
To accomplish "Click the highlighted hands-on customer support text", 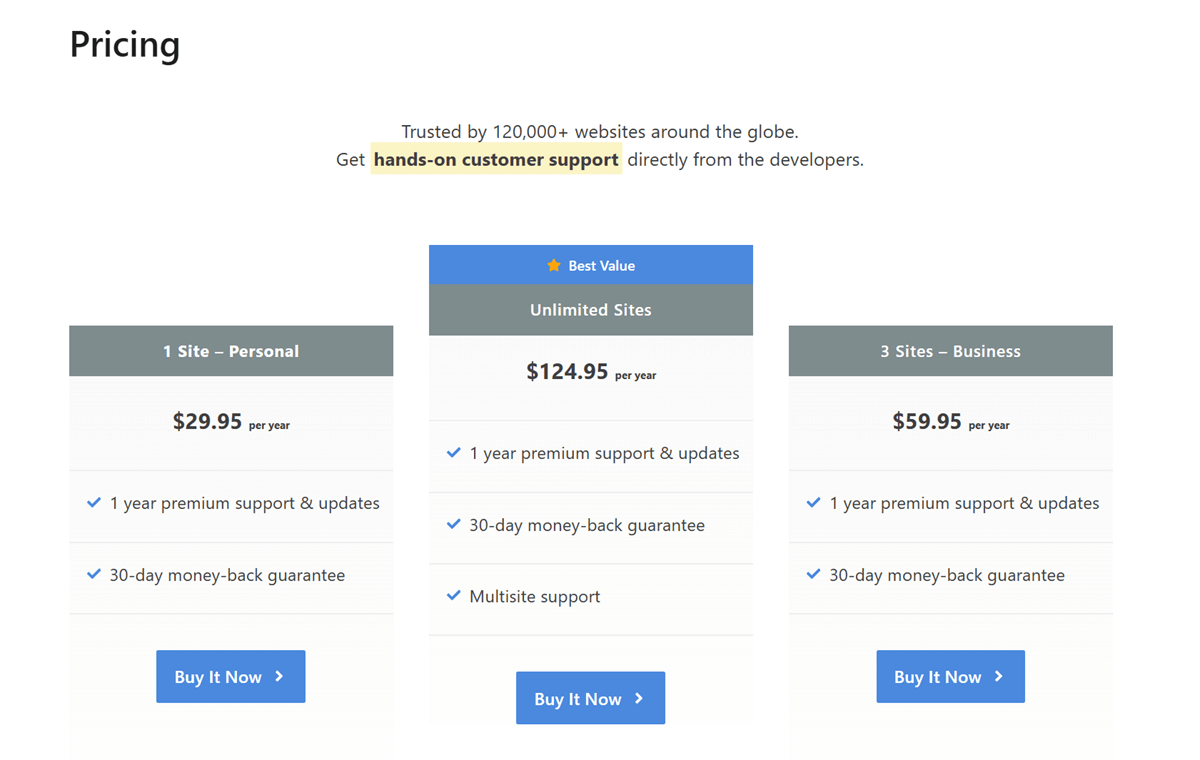I will (496, 159).
